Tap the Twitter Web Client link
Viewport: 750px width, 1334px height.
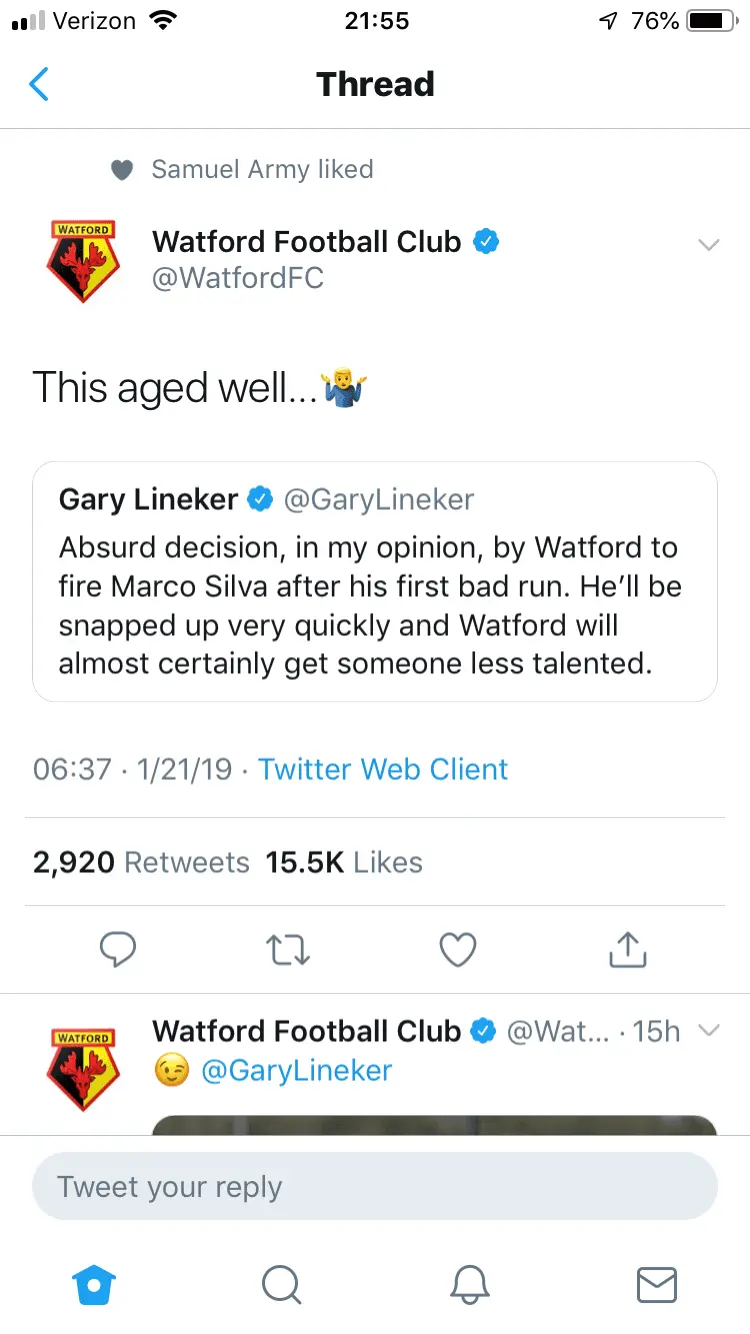tap(383, 769)
